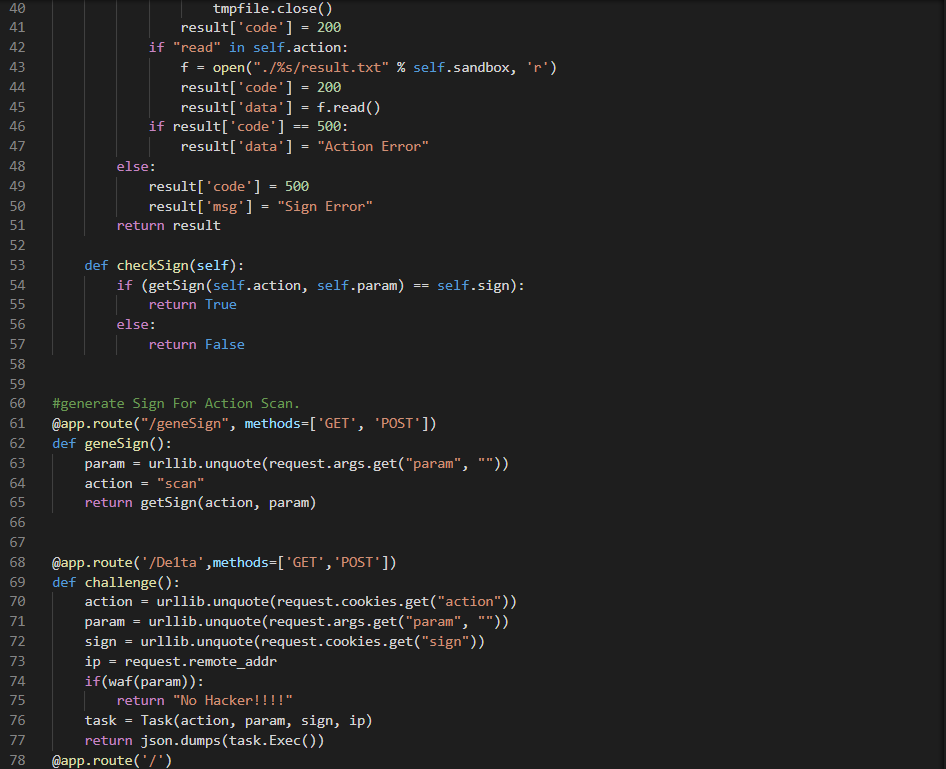Click line number 61 in the gutter

click(17, 423)
